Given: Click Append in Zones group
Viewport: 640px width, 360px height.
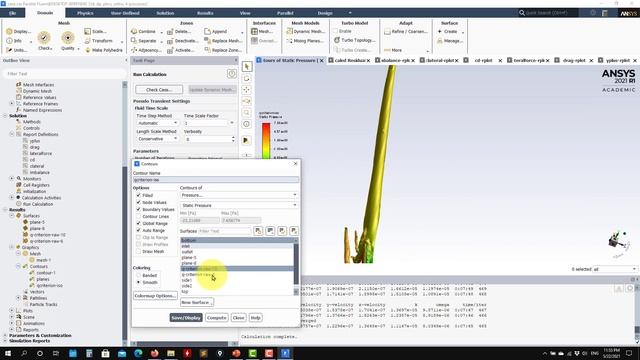Looking at the screenshot, I should coord(216,31).
